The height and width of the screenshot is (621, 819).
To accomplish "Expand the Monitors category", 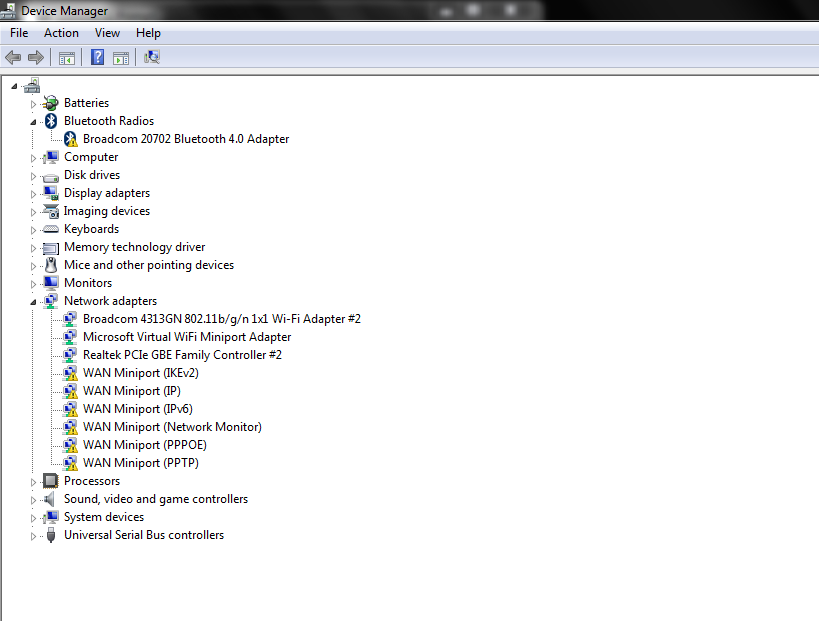I will pyautogui.click(x=33, y=284).
